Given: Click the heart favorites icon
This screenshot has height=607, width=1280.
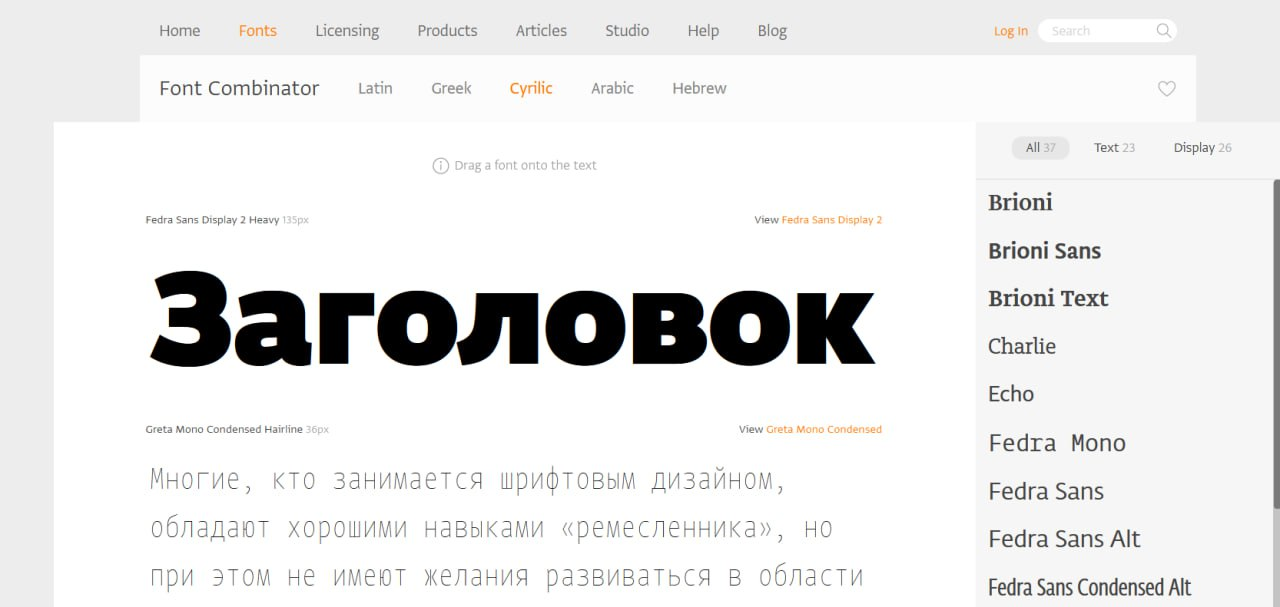Looking at the screenshot, I should [x=1166, y=89].
